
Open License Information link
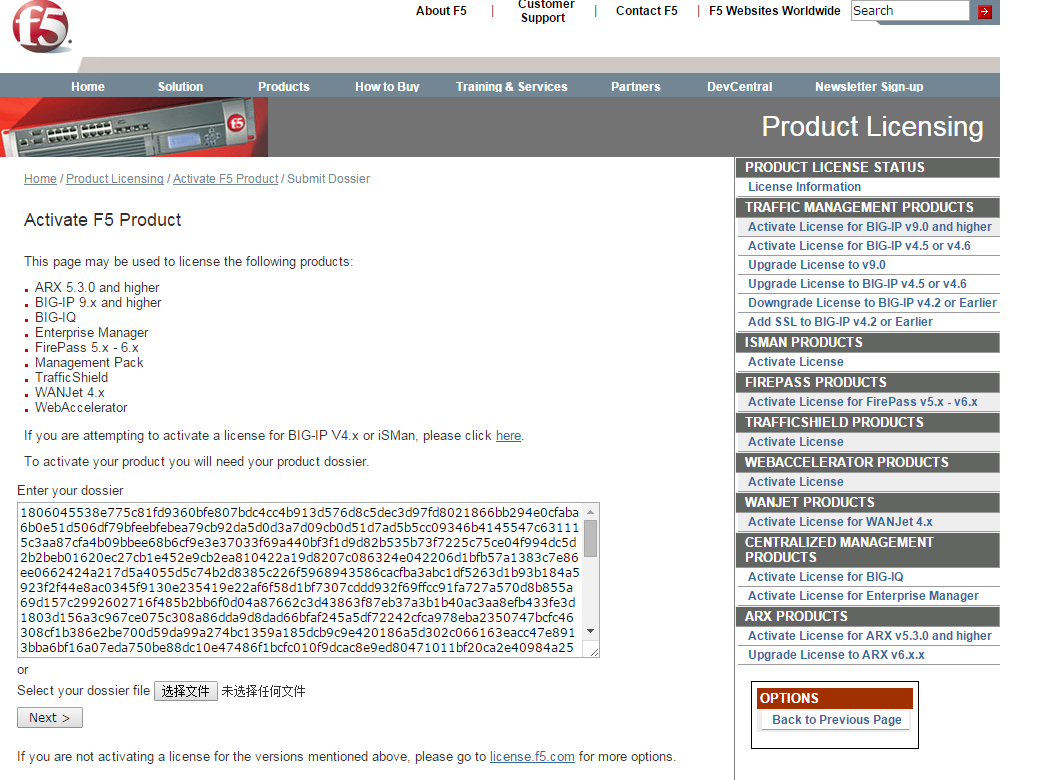click(804, 187)
